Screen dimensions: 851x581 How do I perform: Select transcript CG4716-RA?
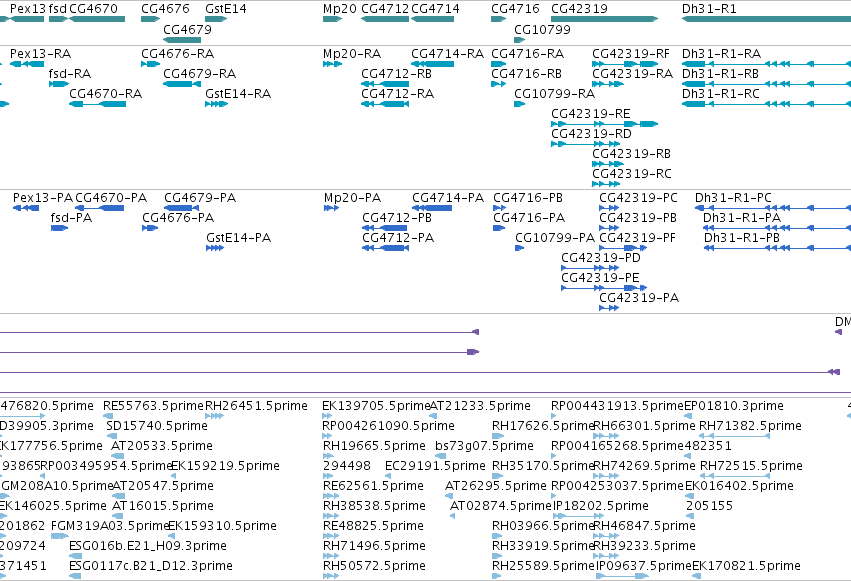(x=528, y=54)
